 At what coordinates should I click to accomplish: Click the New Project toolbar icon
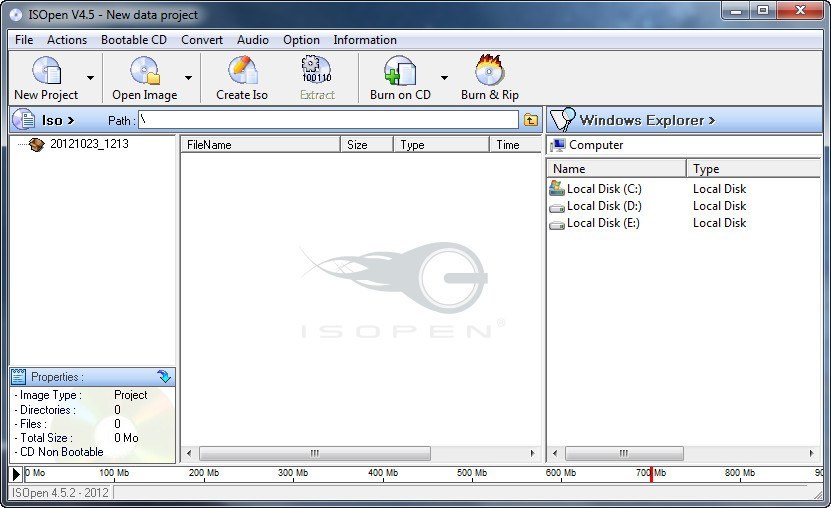(47, 70)
